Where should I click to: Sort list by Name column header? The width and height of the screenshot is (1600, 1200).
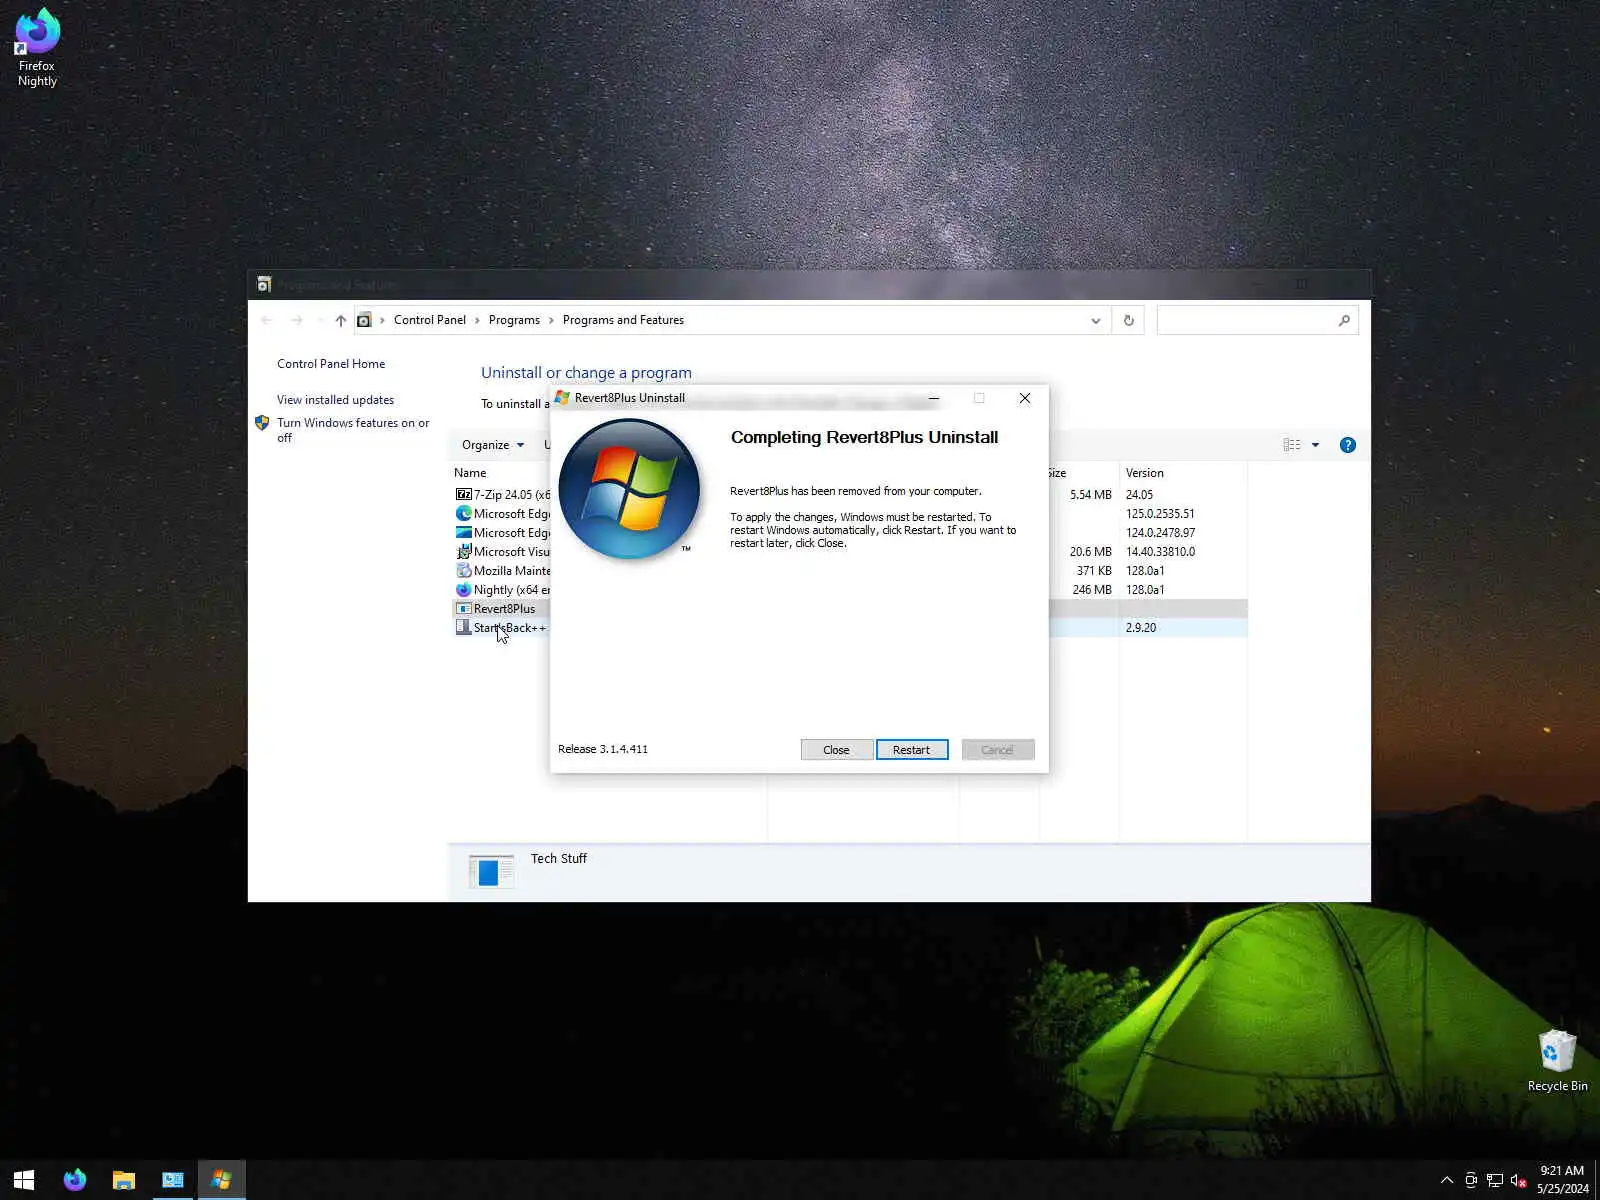[470, 473]
